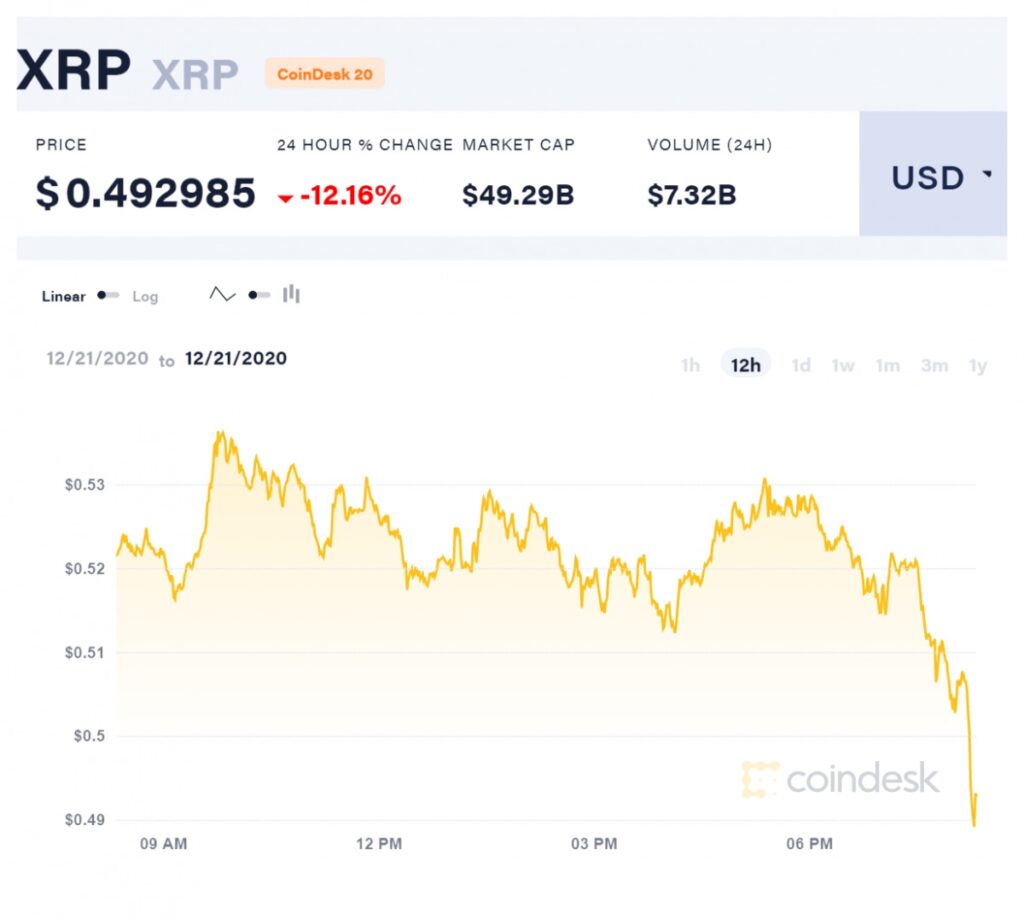Toggle the Linear/Log scale switch

(108, 295)
